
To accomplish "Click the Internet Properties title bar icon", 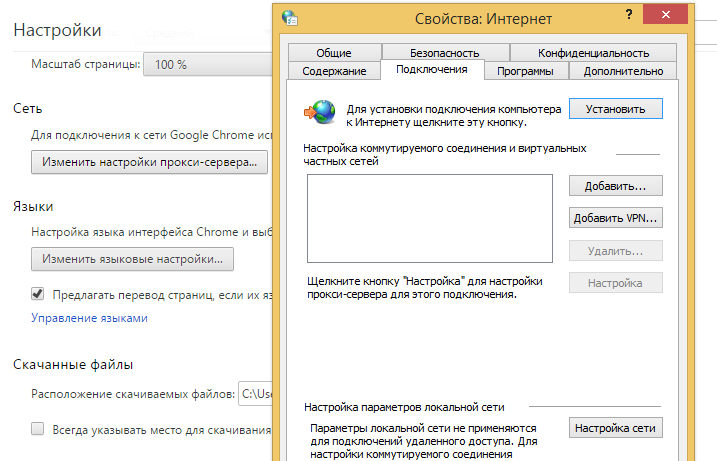I will 290,17.
